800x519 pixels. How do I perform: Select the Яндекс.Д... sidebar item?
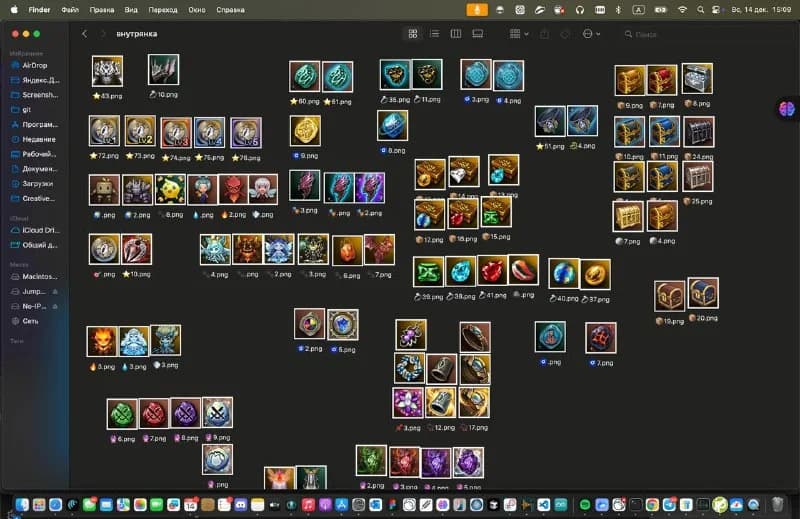click(x=35, y=80)
